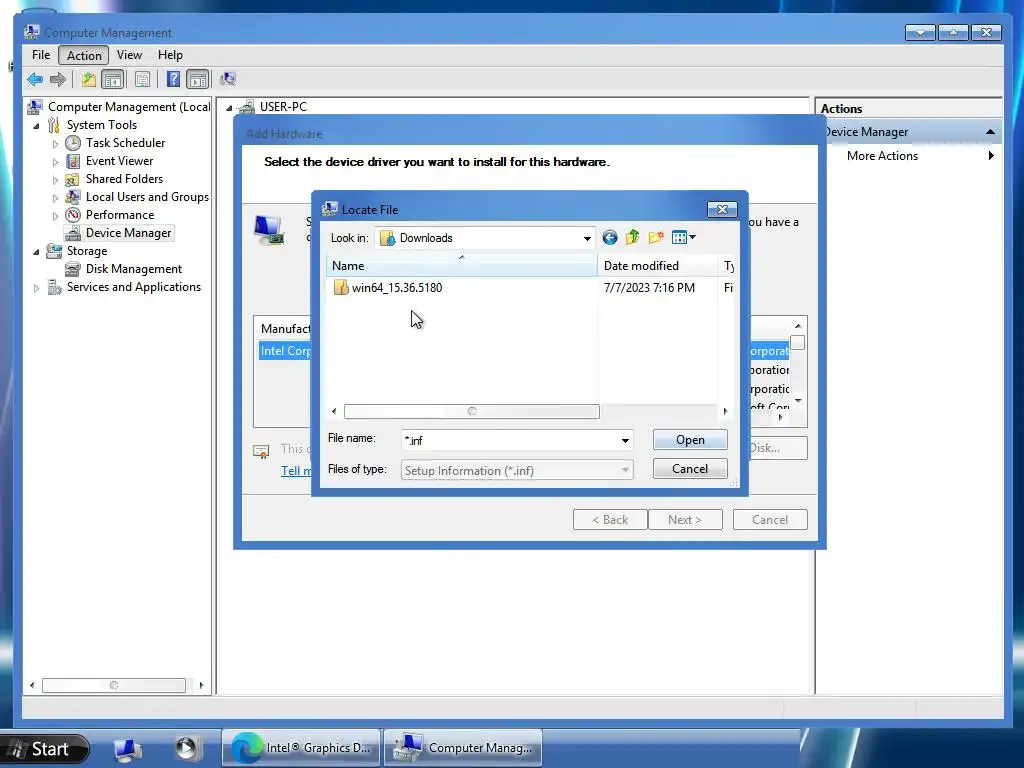Open the View Menu icon in Locate File
This screenshot has width=1024, height=768.
pos(684,238)
